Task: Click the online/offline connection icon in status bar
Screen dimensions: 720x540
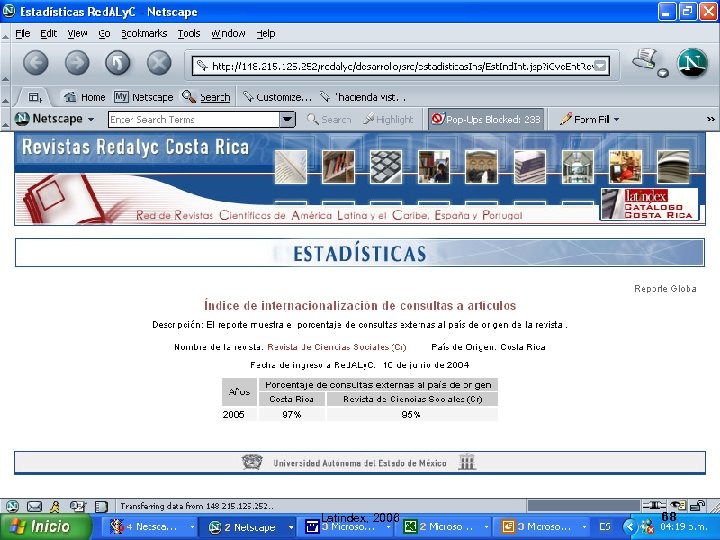Action: (x=654, y=506)
